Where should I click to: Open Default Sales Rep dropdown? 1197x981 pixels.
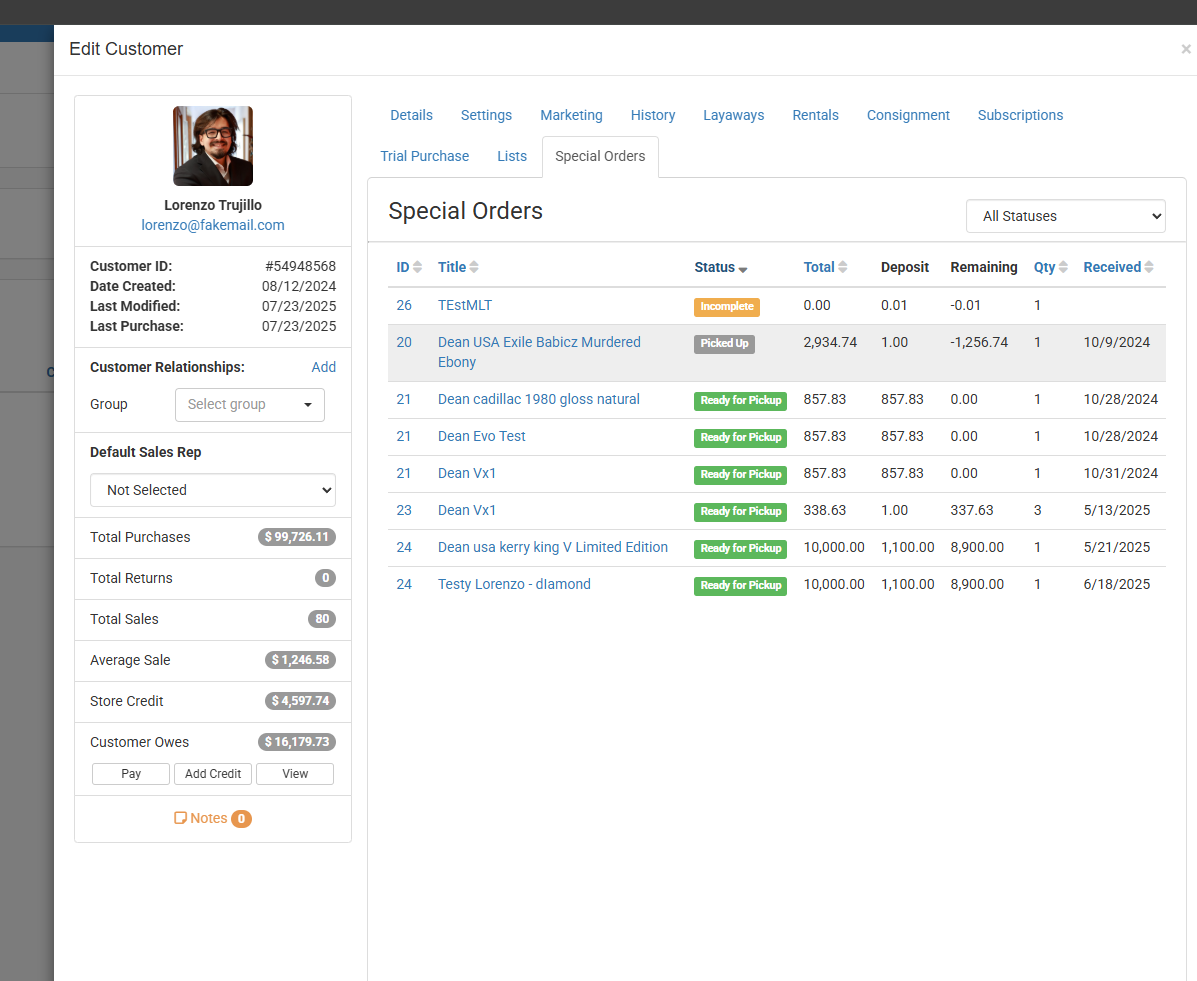coord(213,490)
